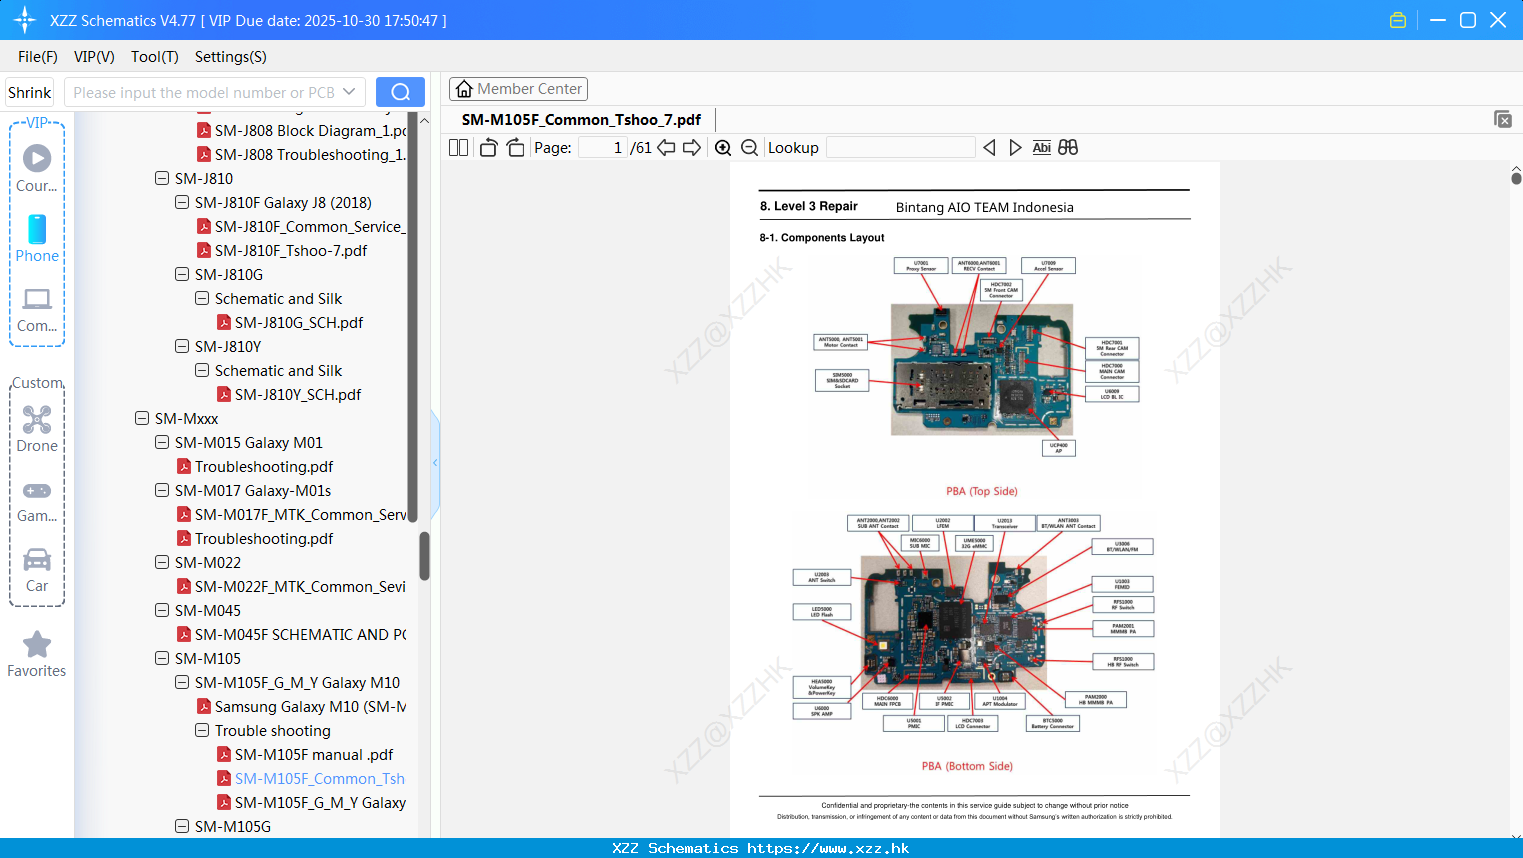Open SM-J808 Troubleshooting_1 file
Viewport: 1523px width, 858px height.
click(x=301, y=154)
